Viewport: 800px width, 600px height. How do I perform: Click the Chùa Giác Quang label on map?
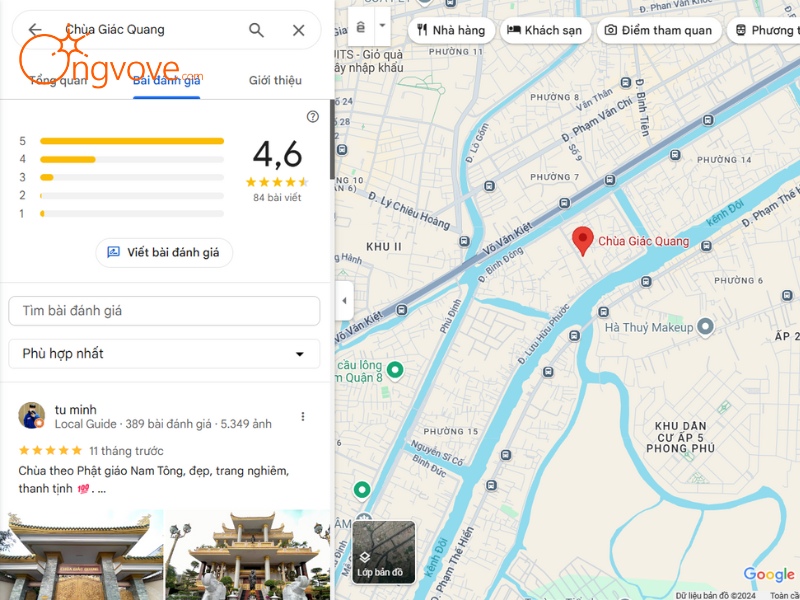tap(643, 241)
